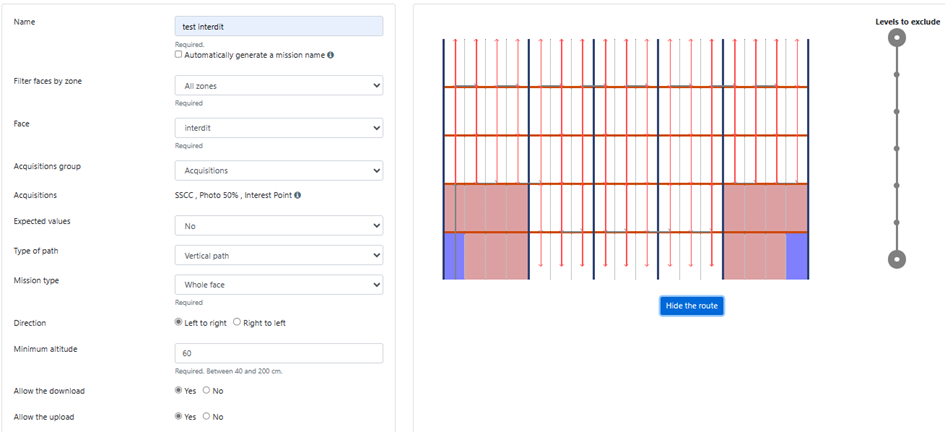Click the blue zone at bottom-left of rack

tap(453, 255)
